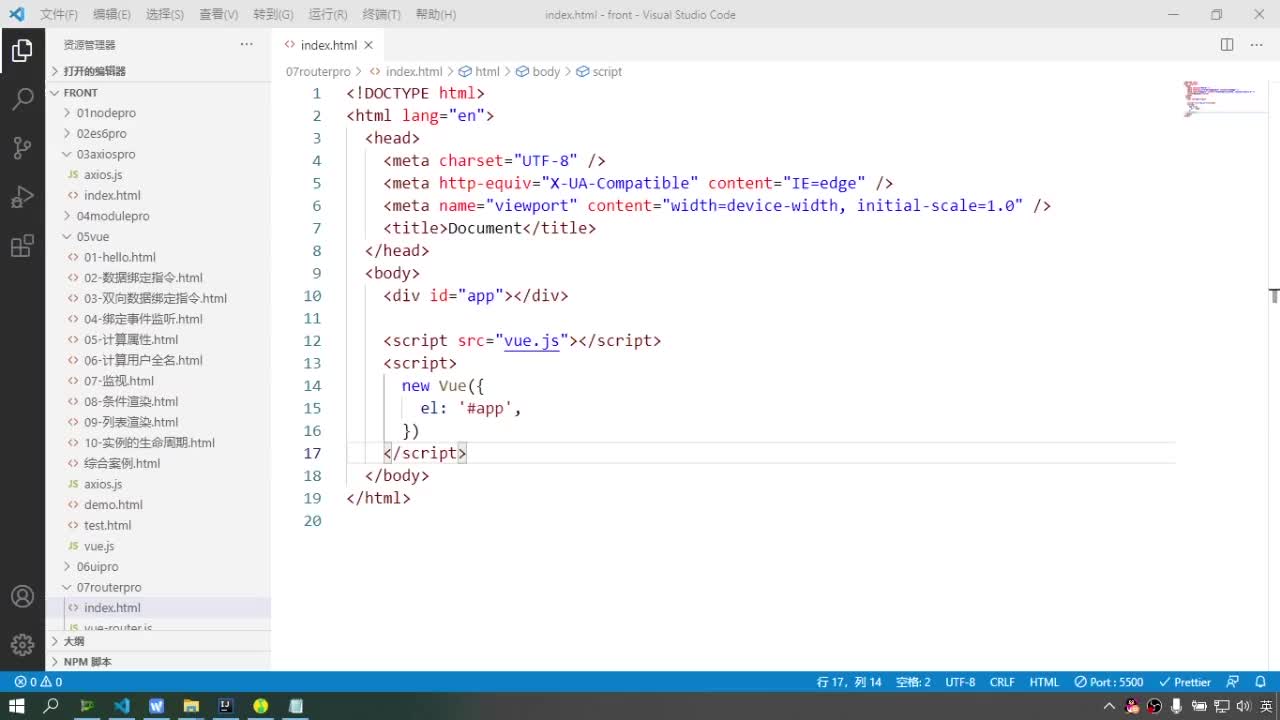Close the index.html editor tab

click(368, 45)
